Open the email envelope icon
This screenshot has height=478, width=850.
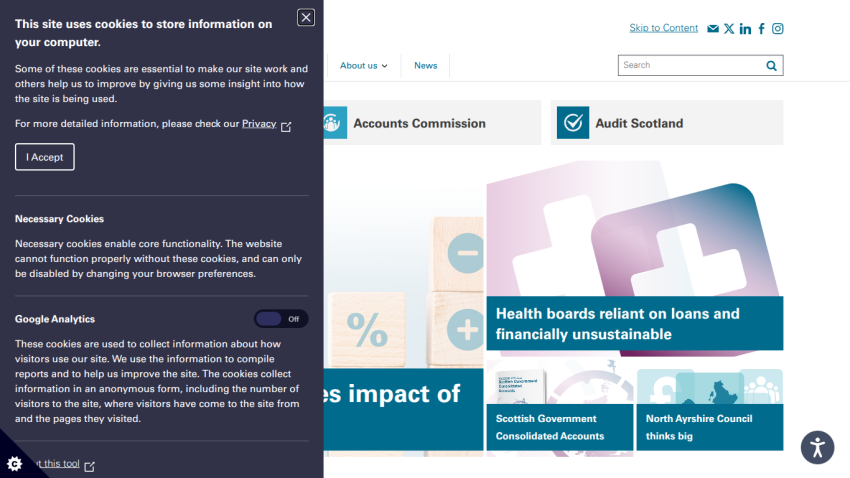click(x=713, y=29)
